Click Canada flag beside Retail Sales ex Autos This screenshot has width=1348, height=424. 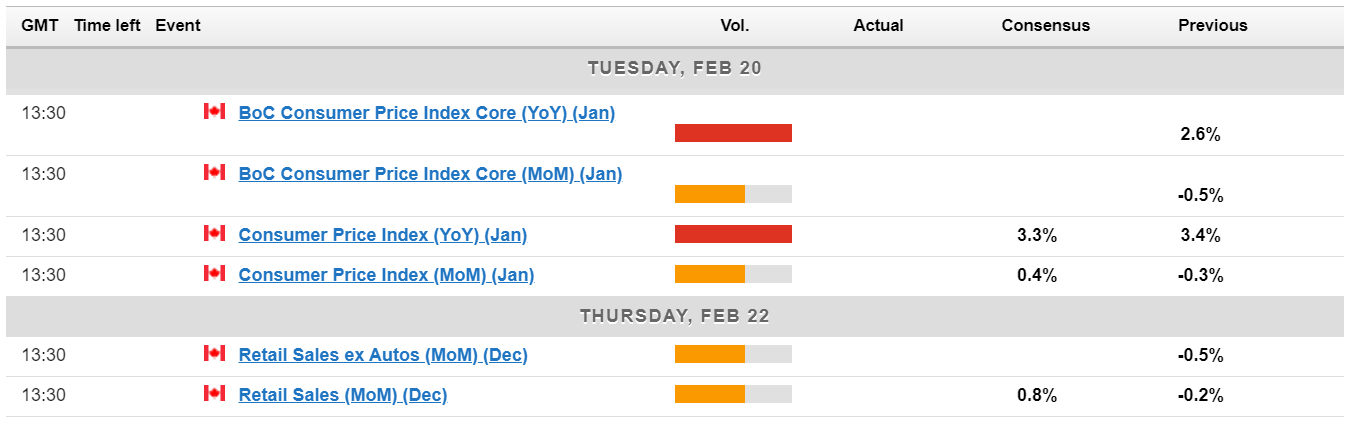[214, 354]
